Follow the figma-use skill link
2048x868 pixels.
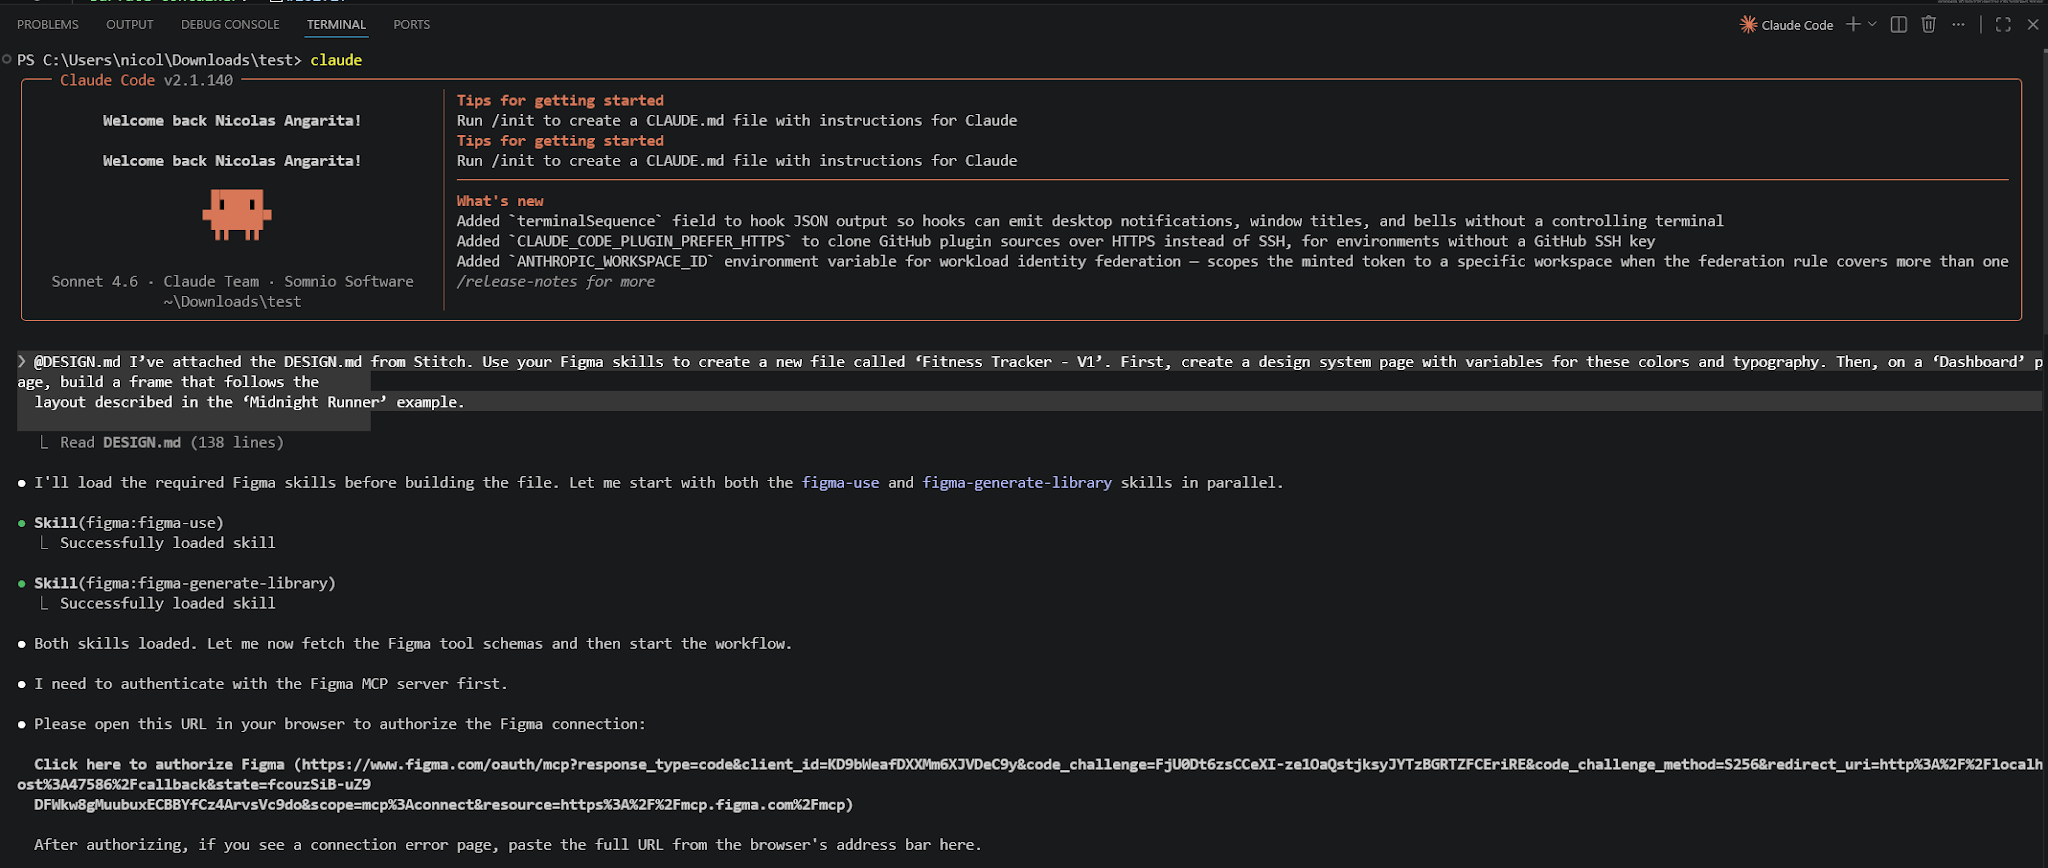tap(841, 482)
